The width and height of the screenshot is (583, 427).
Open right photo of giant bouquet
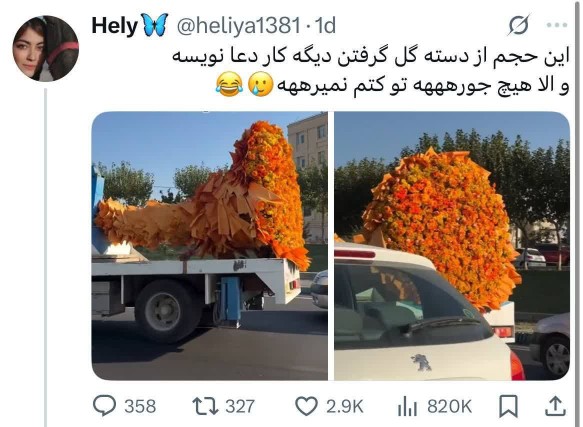tap(452, 246)
